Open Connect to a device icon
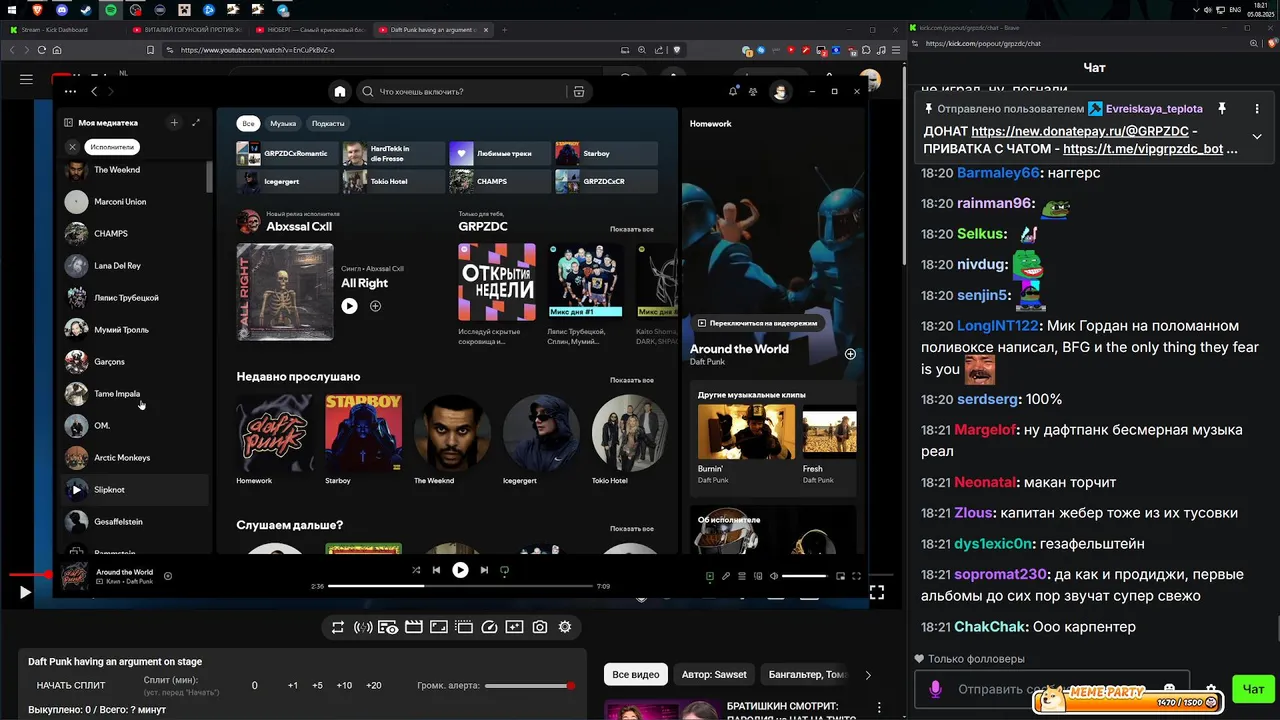This screenshot has height=720, width=1280. point(758,576)
